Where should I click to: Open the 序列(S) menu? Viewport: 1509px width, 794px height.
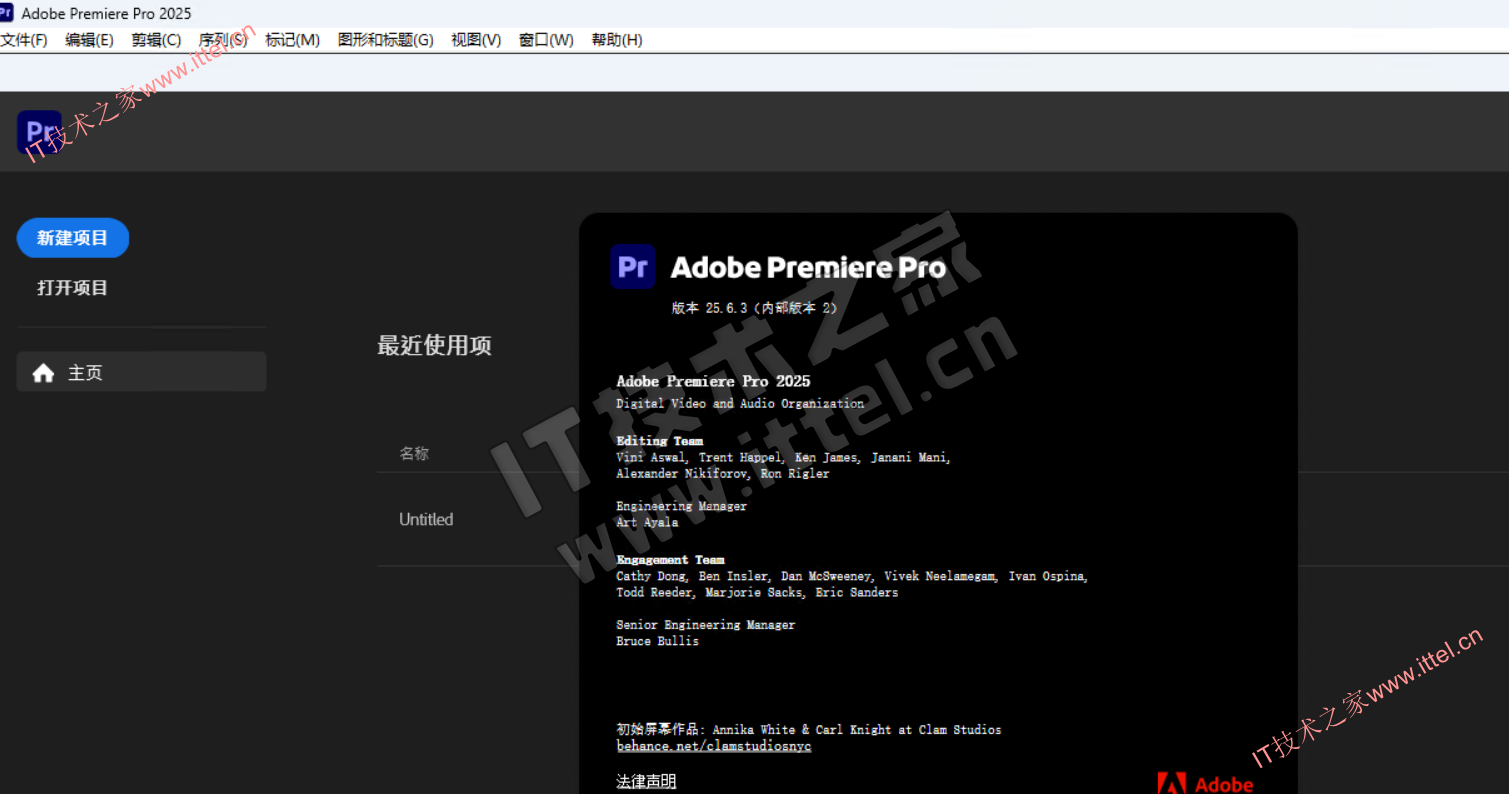(223, 40)
